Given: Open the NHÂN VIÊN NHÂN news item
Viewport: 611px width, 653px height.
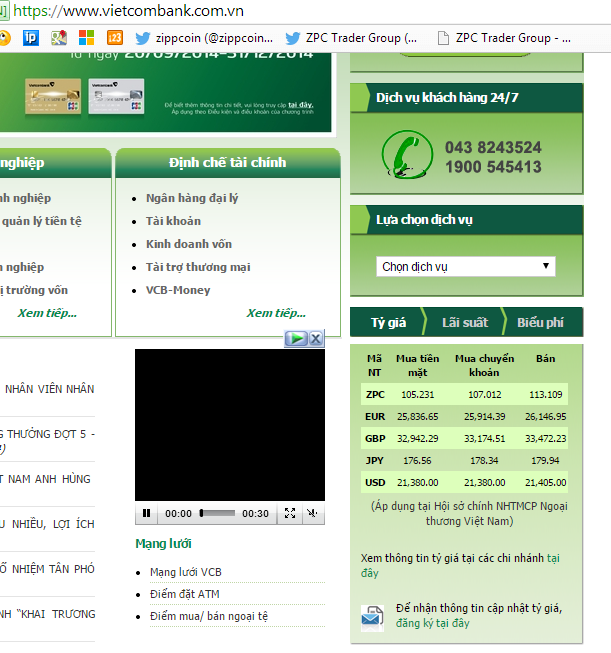Looking at the screenshot, I should [x=49, y=389].
